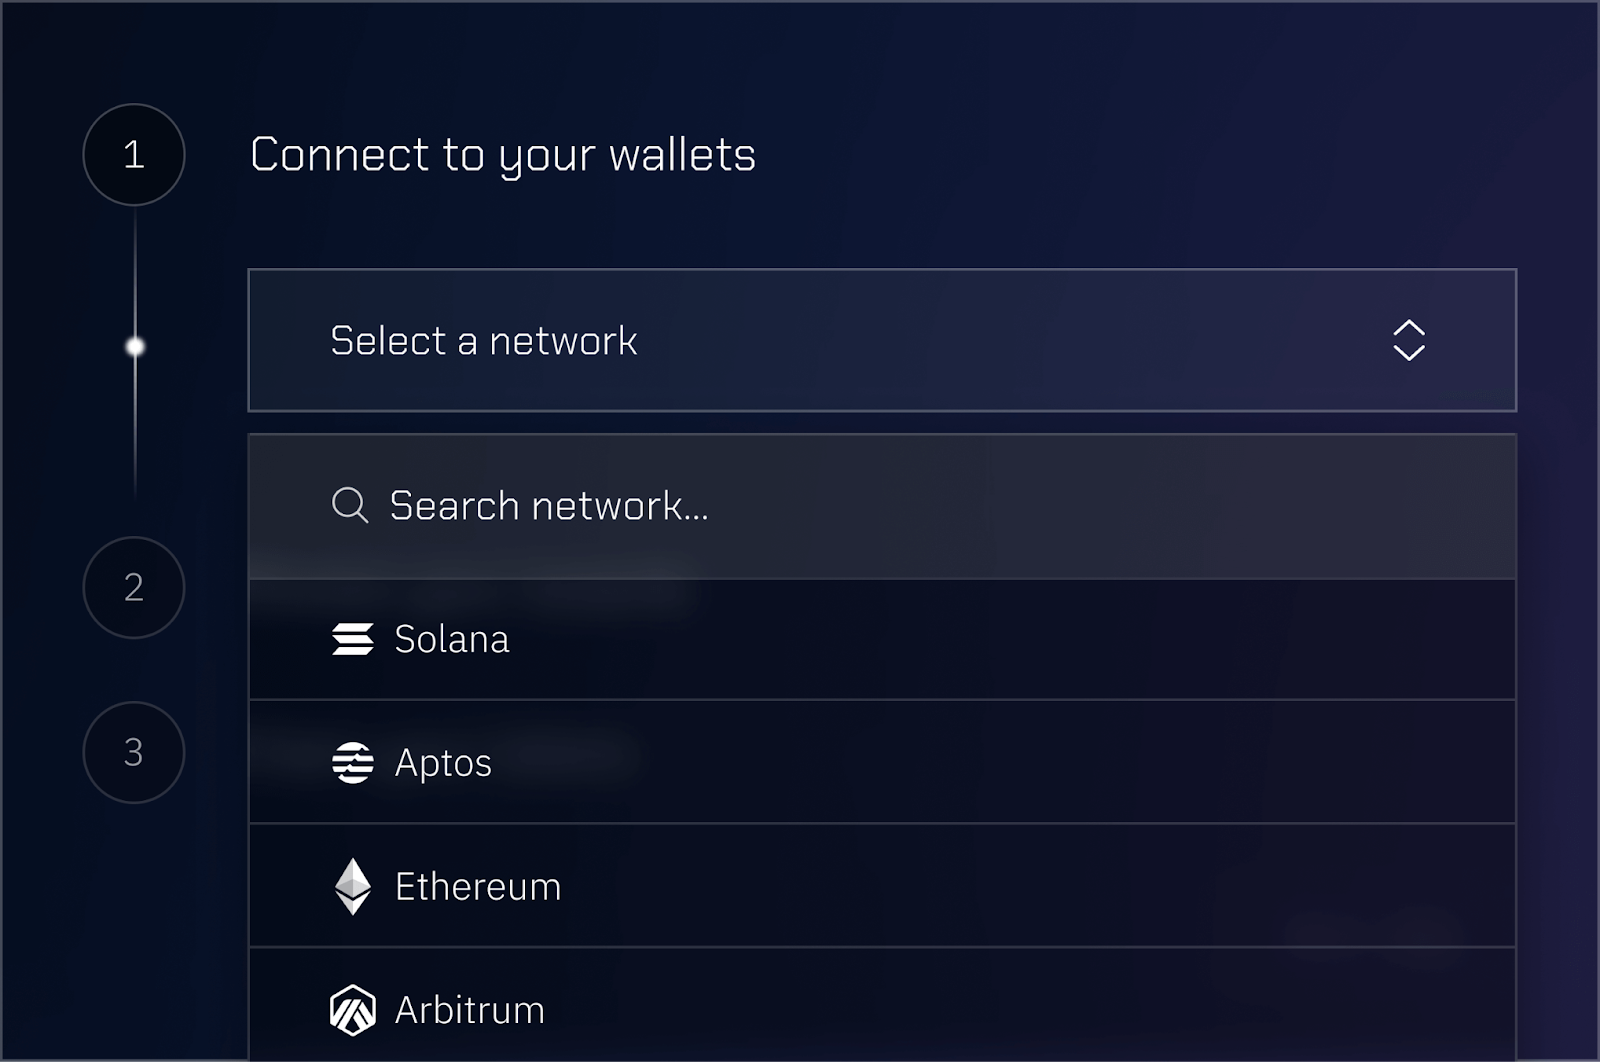1600x1062 pixels.
Task: Select Solana from the network list
Action: tap(452, 639)
